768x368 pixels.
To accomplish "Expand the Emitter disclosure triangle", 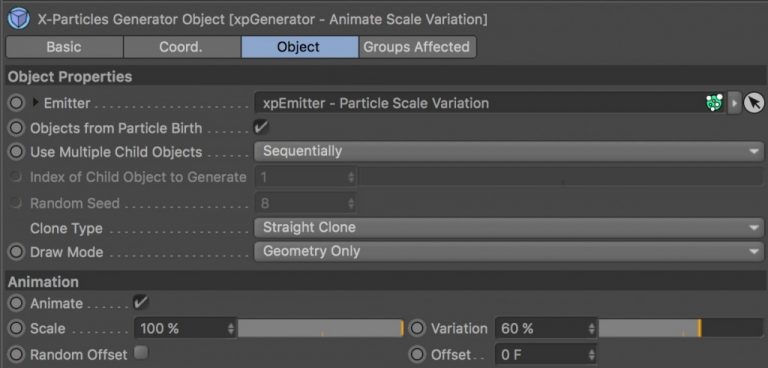I will pyautogui.click(x=35, y=103).
